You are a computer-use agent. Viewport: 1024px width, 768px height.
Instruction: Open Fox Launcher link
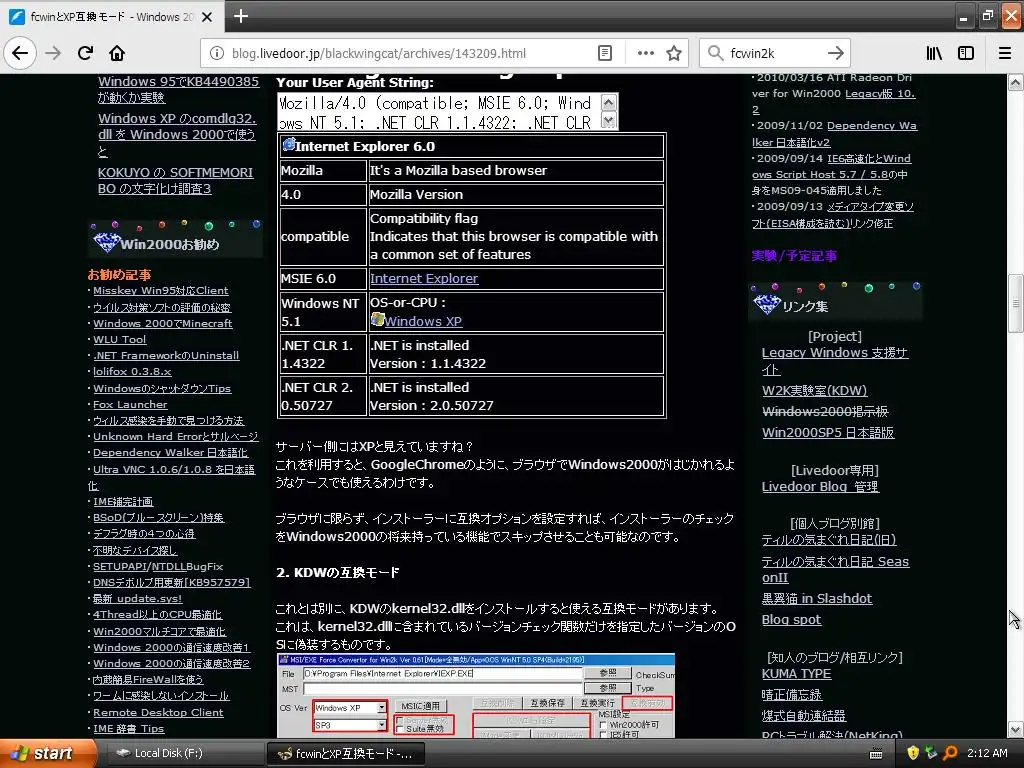pyautogui.click(x=130, y=404)
